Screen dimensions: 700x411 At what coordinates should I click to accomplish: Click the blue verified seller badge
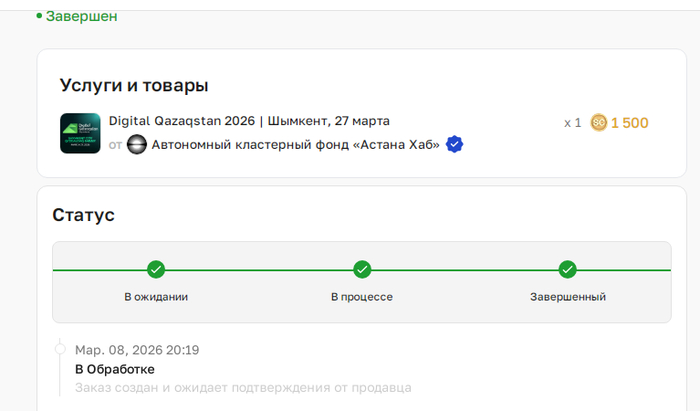[x=454, y=145]
